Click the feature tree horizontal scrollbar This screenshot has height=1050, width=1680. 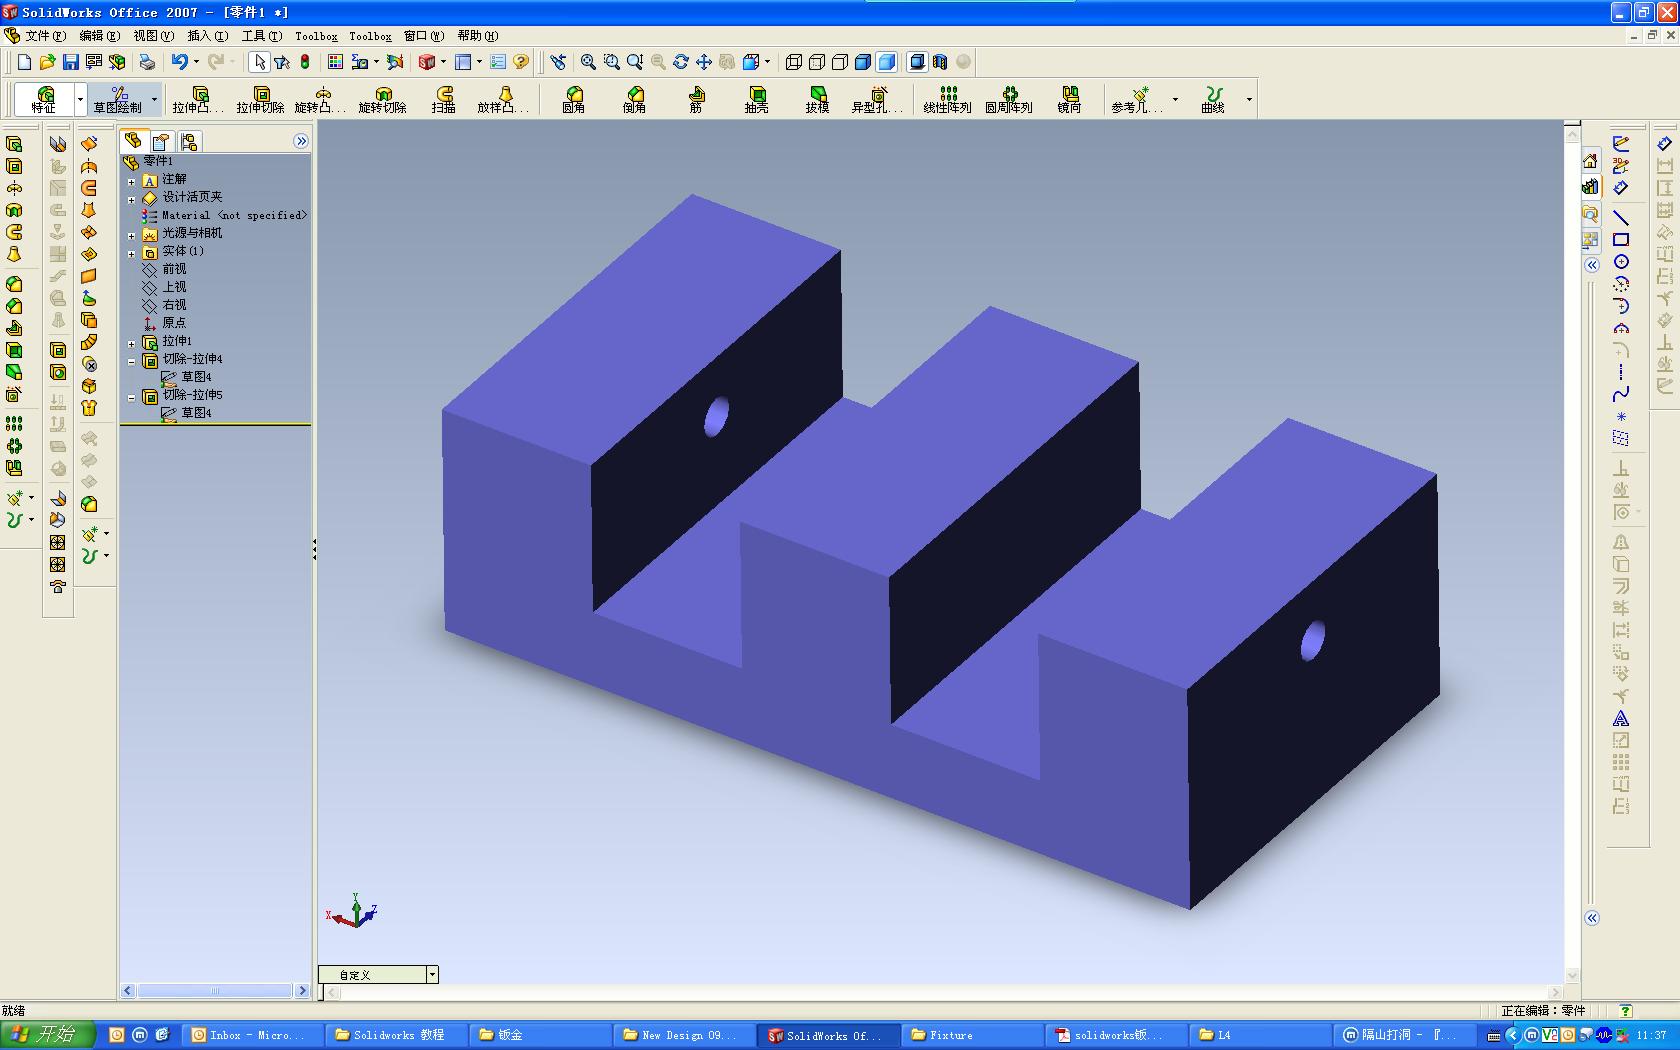point(215,991)
